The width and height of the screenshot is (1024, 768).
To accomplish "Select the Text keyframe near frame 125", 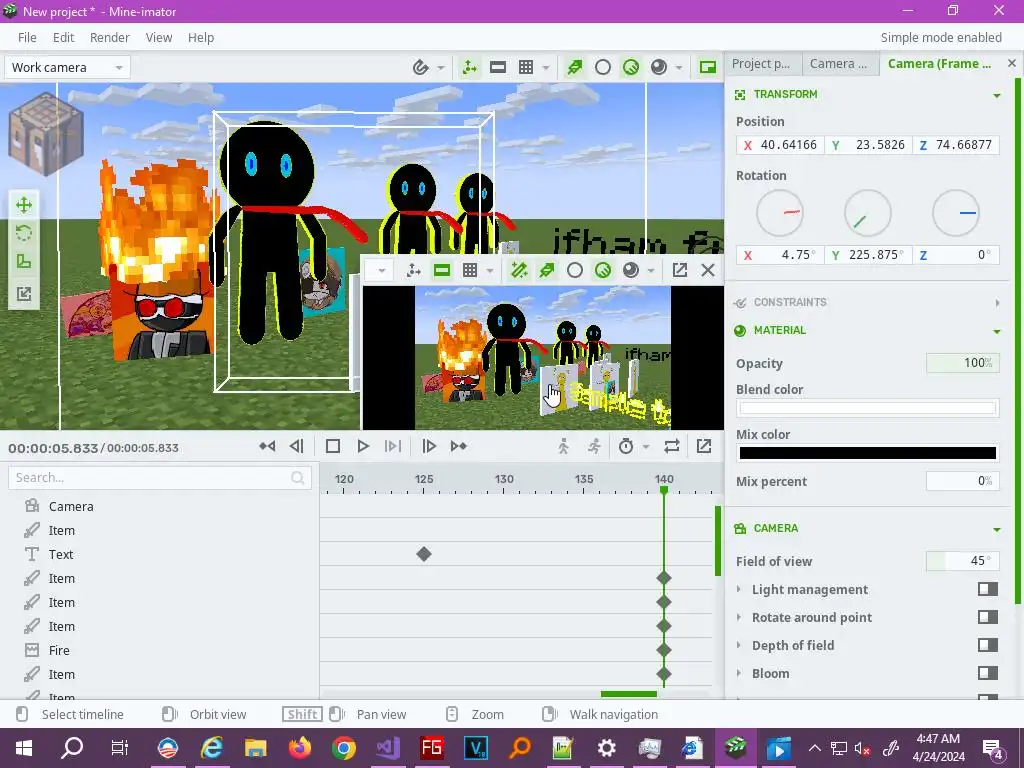I will point(424,554).
